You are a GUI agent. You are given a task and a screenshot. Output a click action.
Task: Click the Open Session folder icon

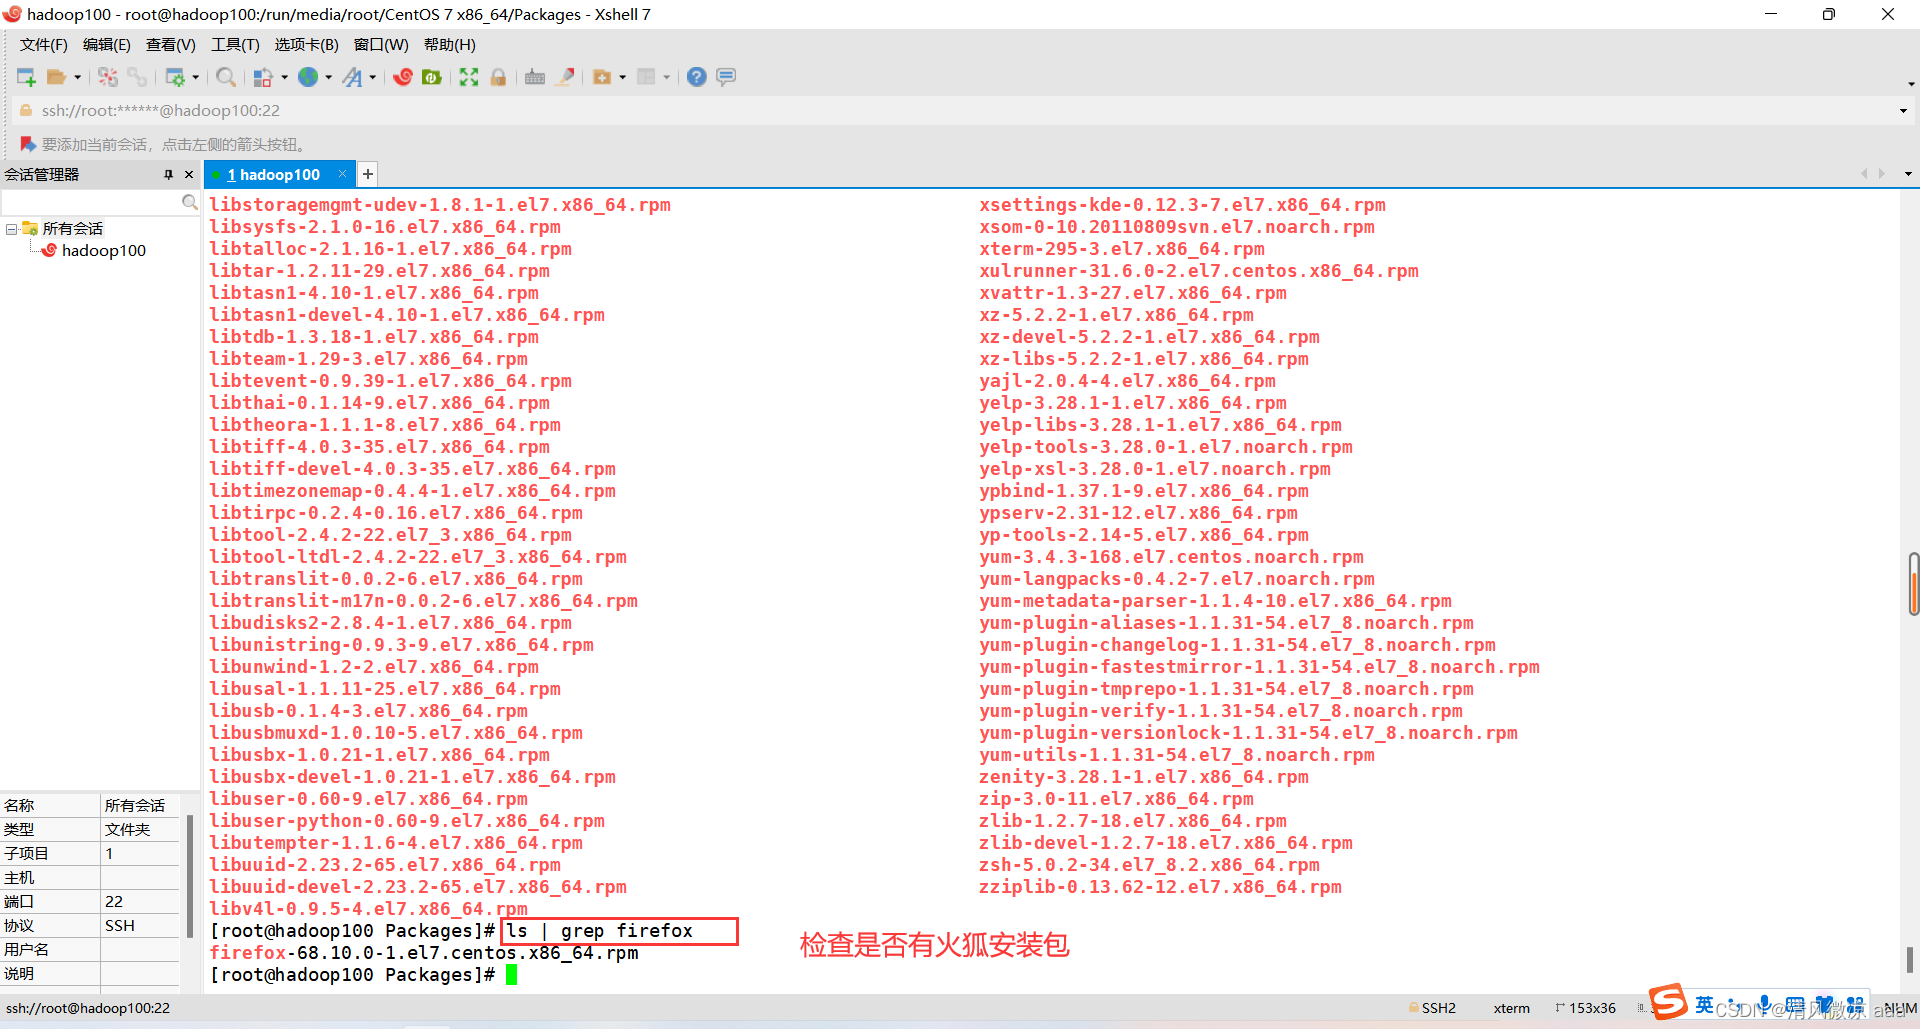56,77
